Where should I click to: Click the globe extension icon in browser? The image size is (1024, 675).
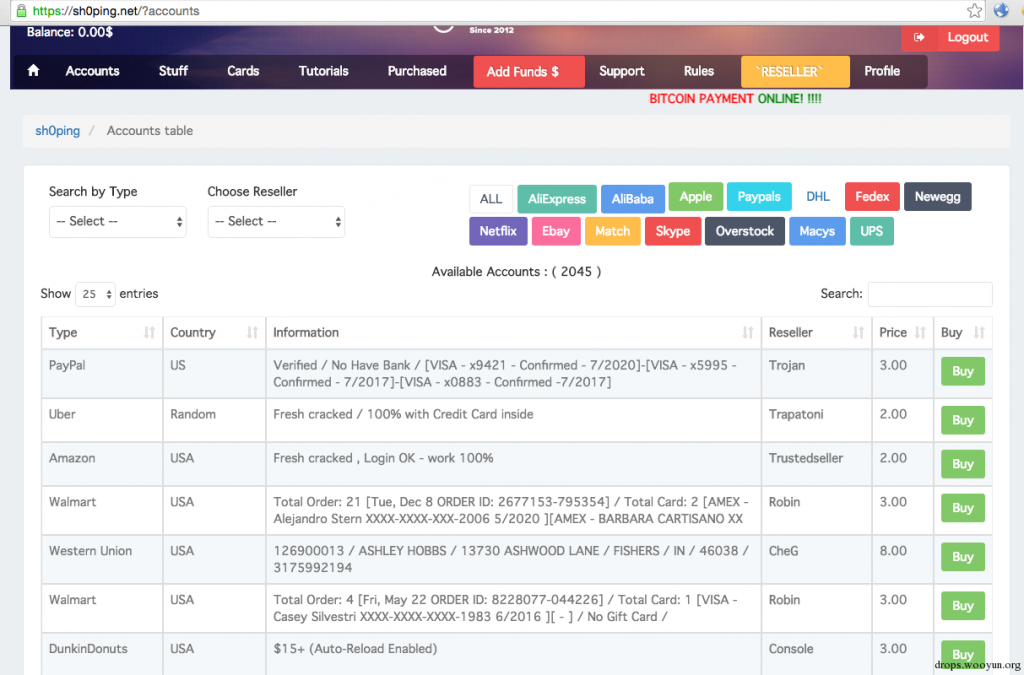pos(1001,11)
